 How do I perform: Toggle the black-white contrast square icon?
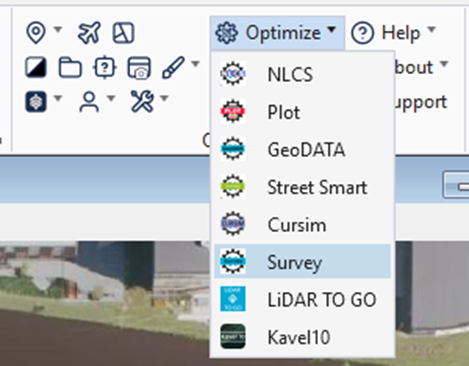[36, 67]
